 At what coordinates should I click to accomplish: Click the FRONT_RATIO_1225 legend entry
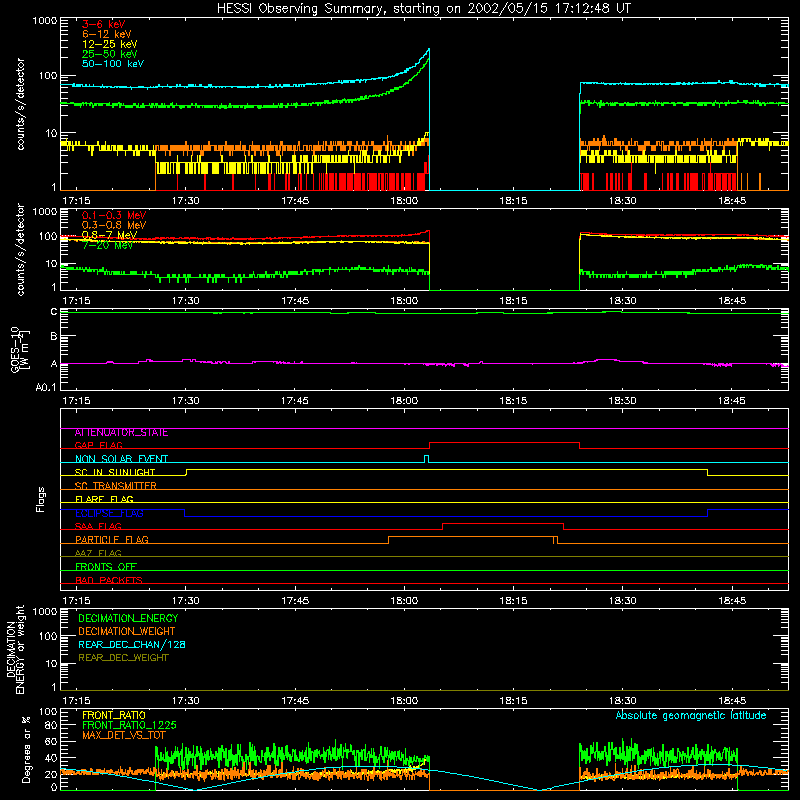pyautogui.click(x=129, y=726)
